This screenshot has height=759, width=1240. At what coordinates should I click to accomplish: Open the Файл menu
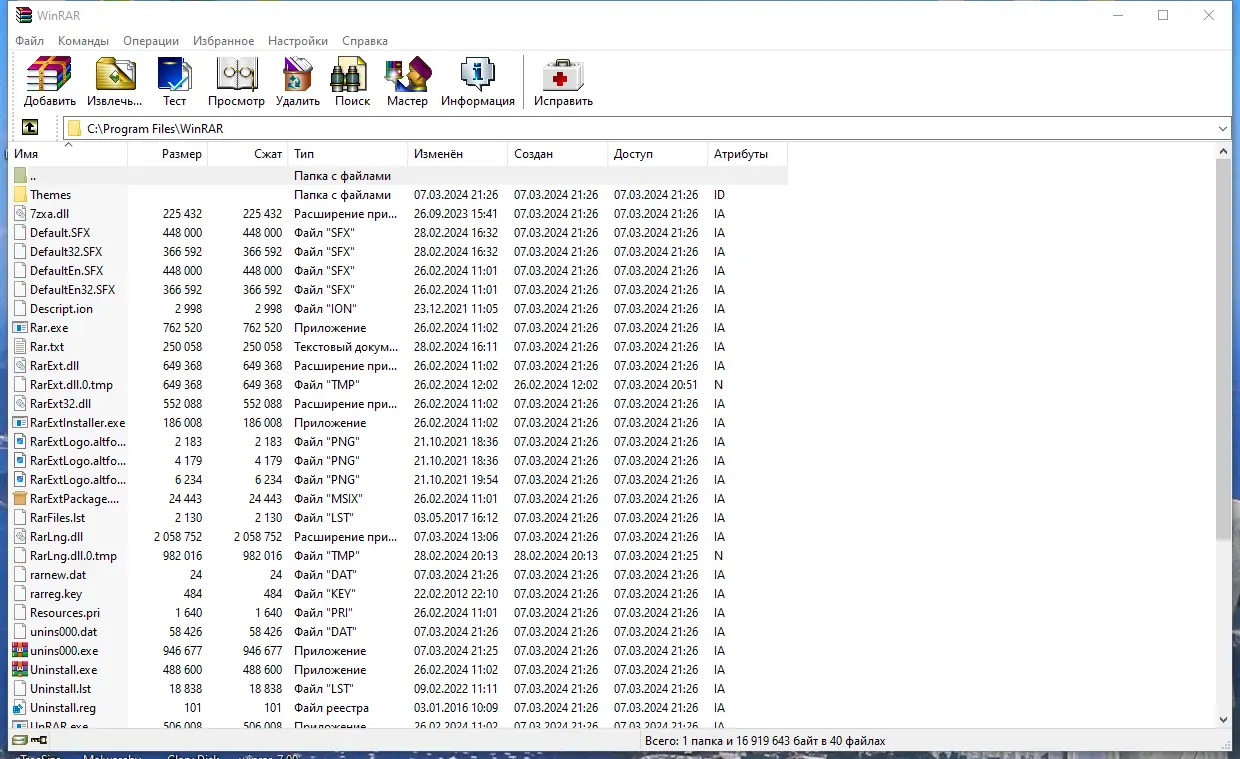coord(29,41)
